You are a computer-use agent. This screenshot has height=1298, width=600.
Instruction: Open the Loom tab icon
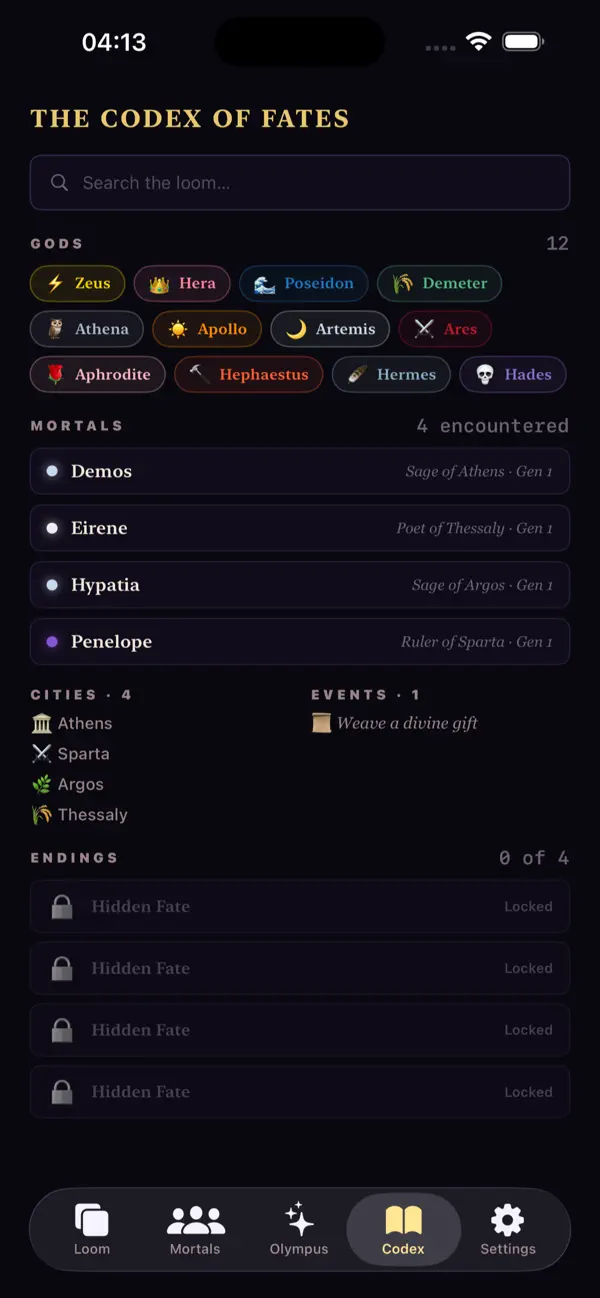tap(92, 1220)
